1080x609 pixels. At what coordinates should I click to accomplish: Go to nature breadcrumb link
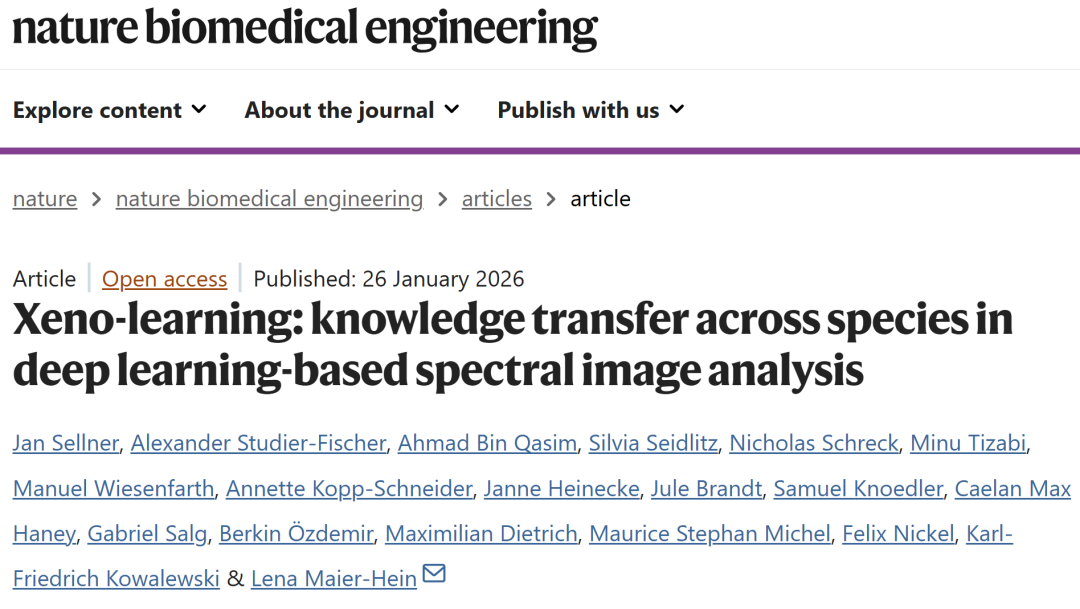[45, 199]
